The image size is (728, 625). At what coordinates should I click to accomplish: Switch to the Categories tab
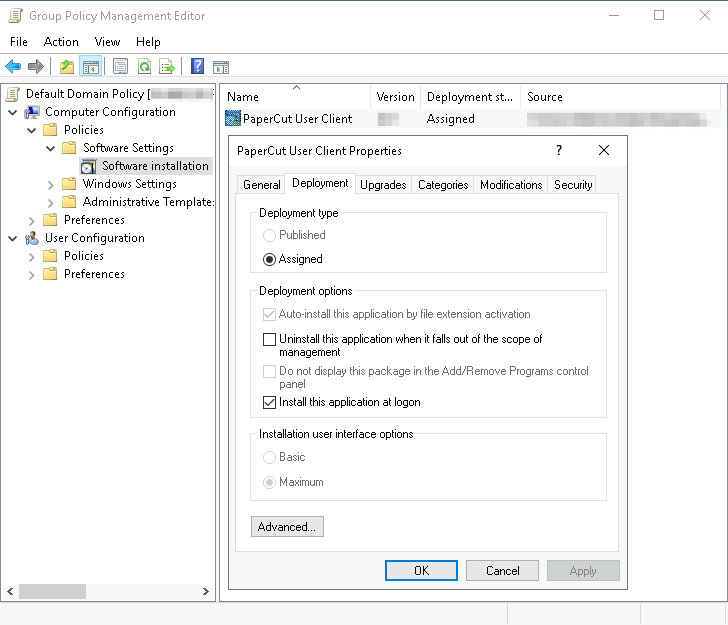[x=443, y=185]
